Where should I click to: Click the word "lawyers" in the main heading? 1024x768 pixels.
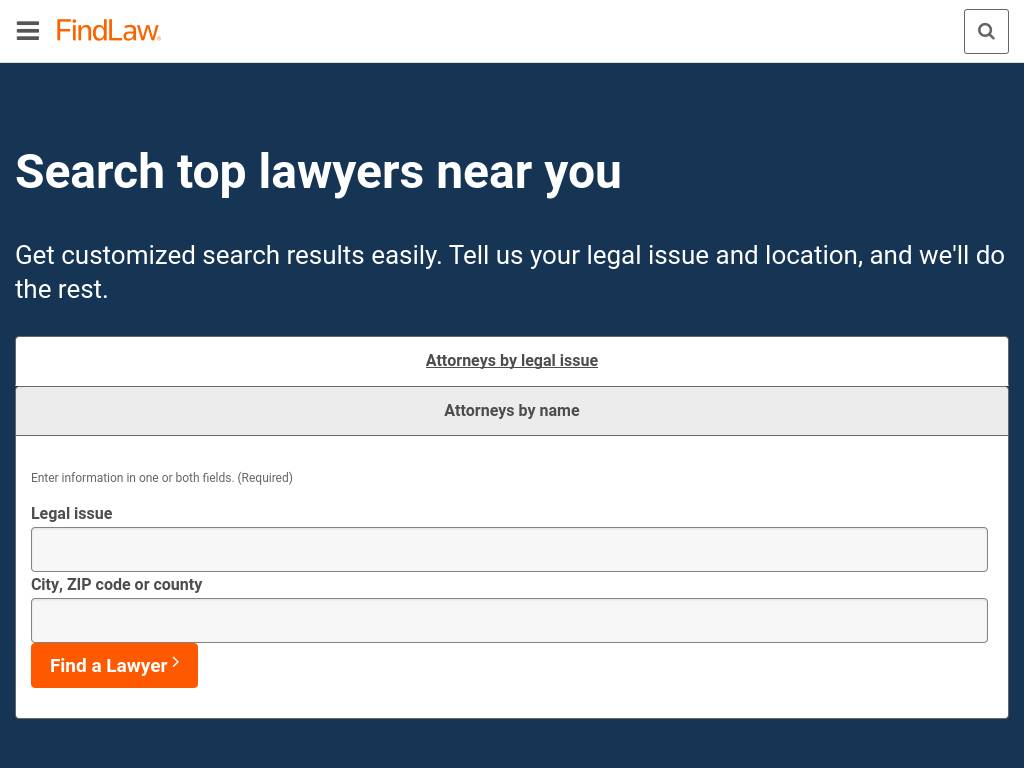tap(341, 172)
